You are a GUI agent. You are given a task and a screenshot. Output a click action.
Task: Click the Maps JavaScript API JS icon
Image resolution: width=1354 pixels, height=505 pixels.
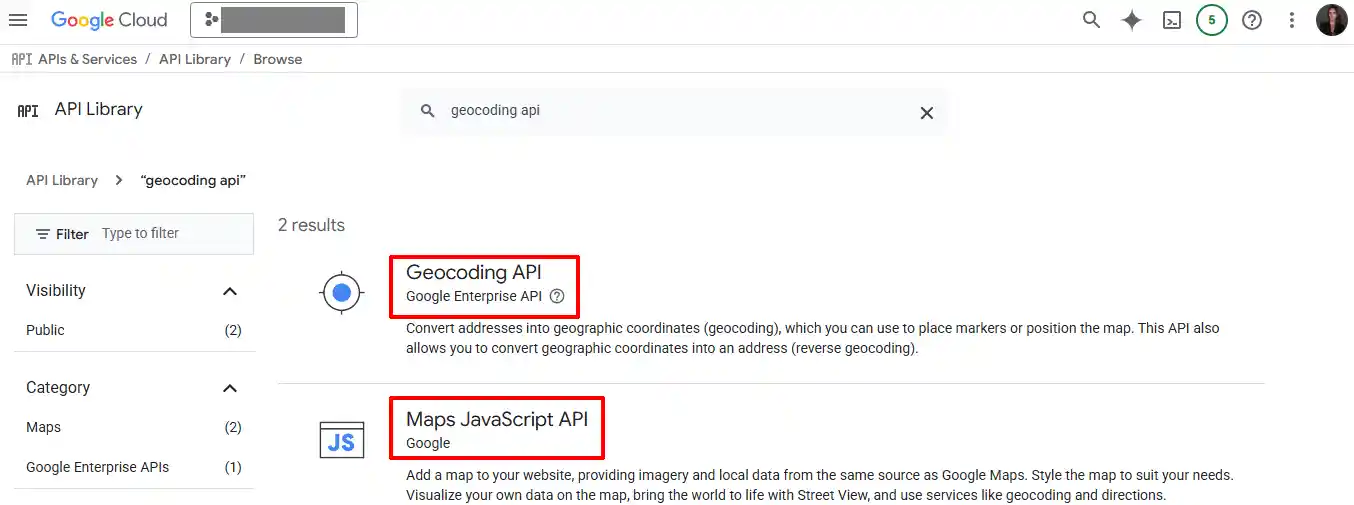pos(342,440)
